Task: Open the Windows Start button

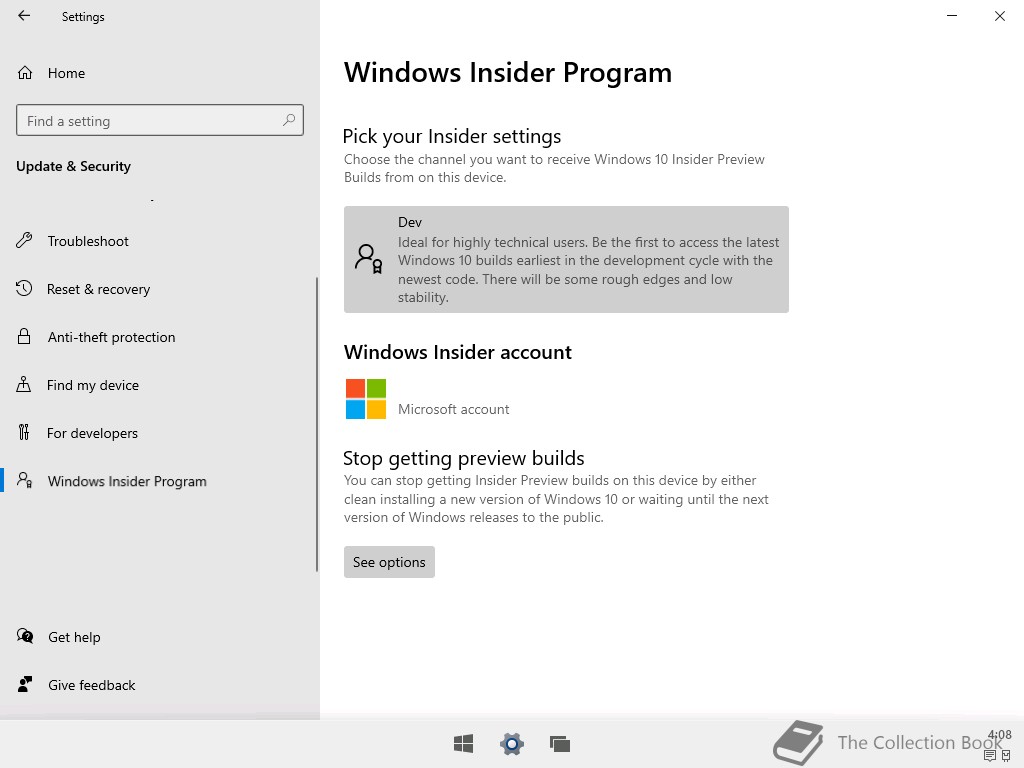Action: point(464,744)
